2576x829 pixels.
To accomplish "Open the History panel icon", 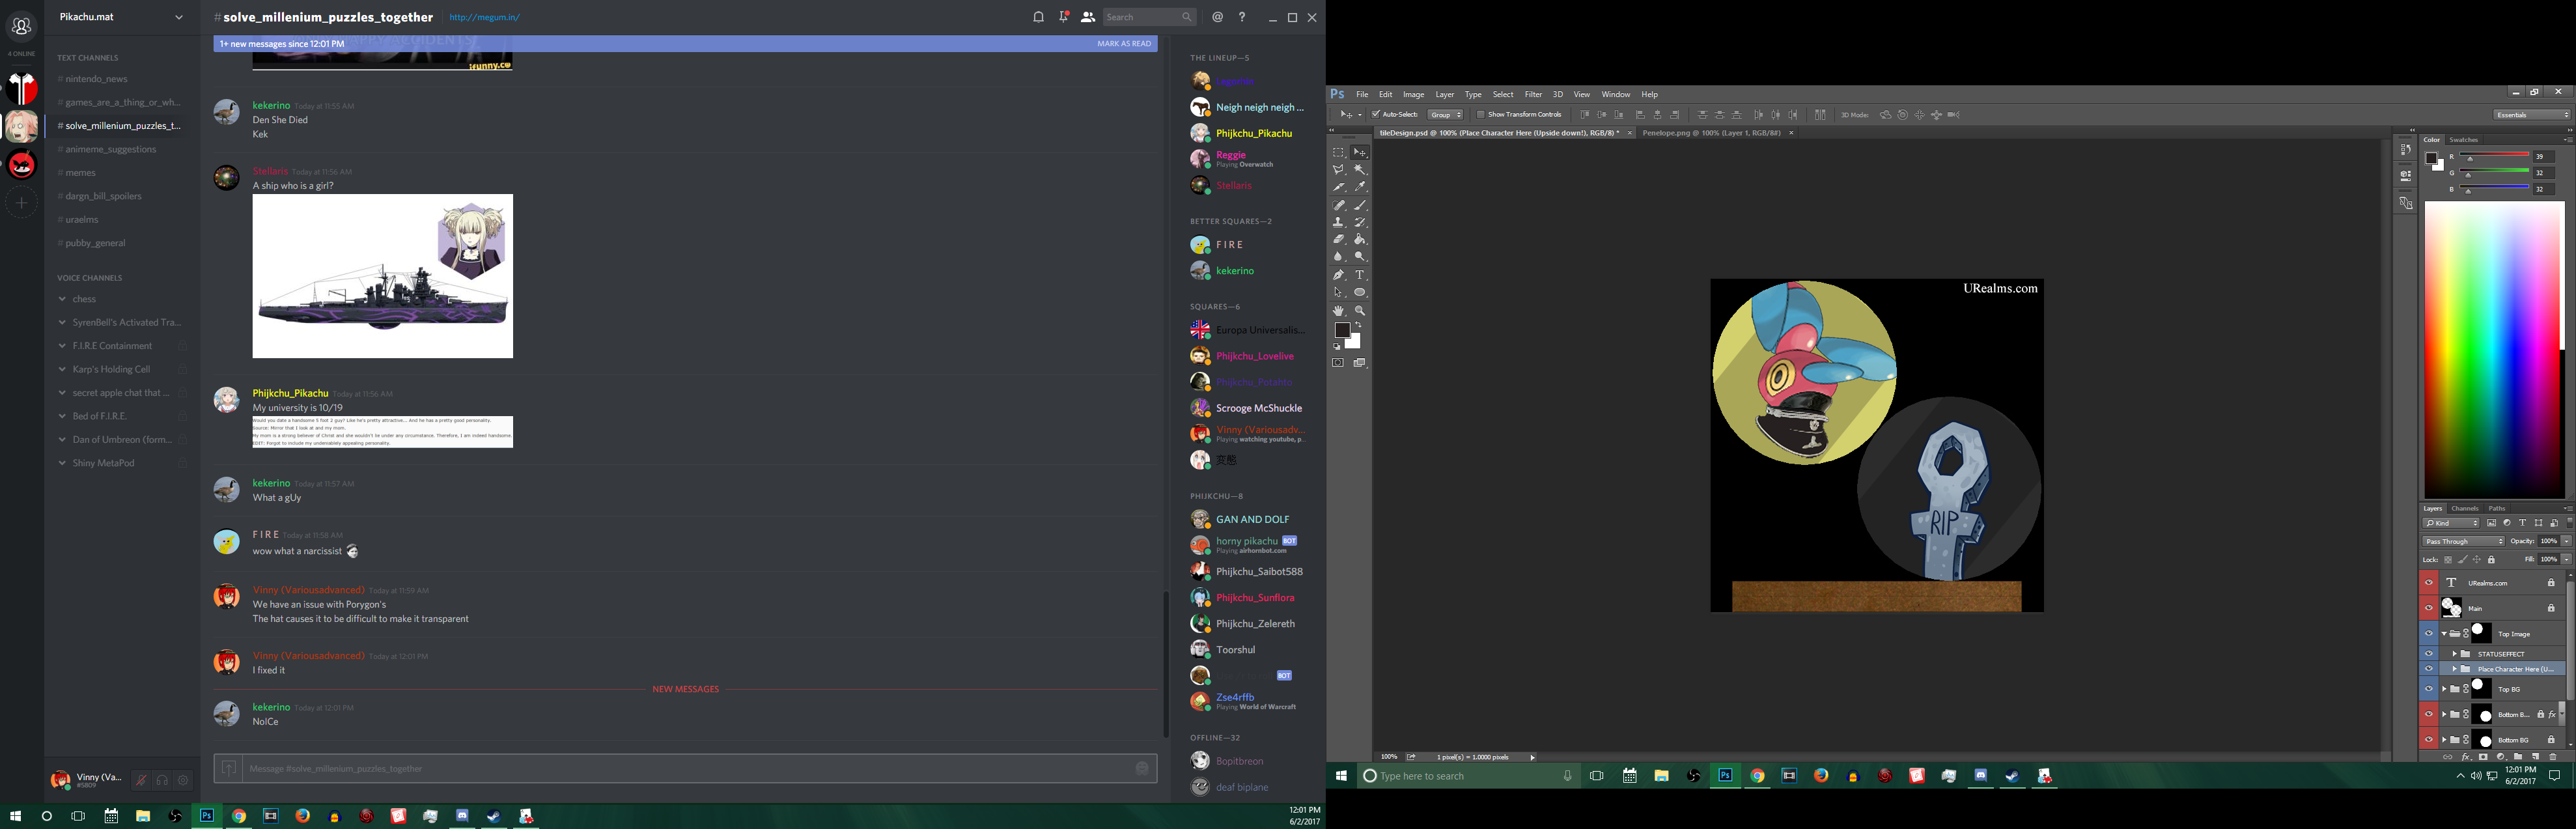I will [2405, 150].
